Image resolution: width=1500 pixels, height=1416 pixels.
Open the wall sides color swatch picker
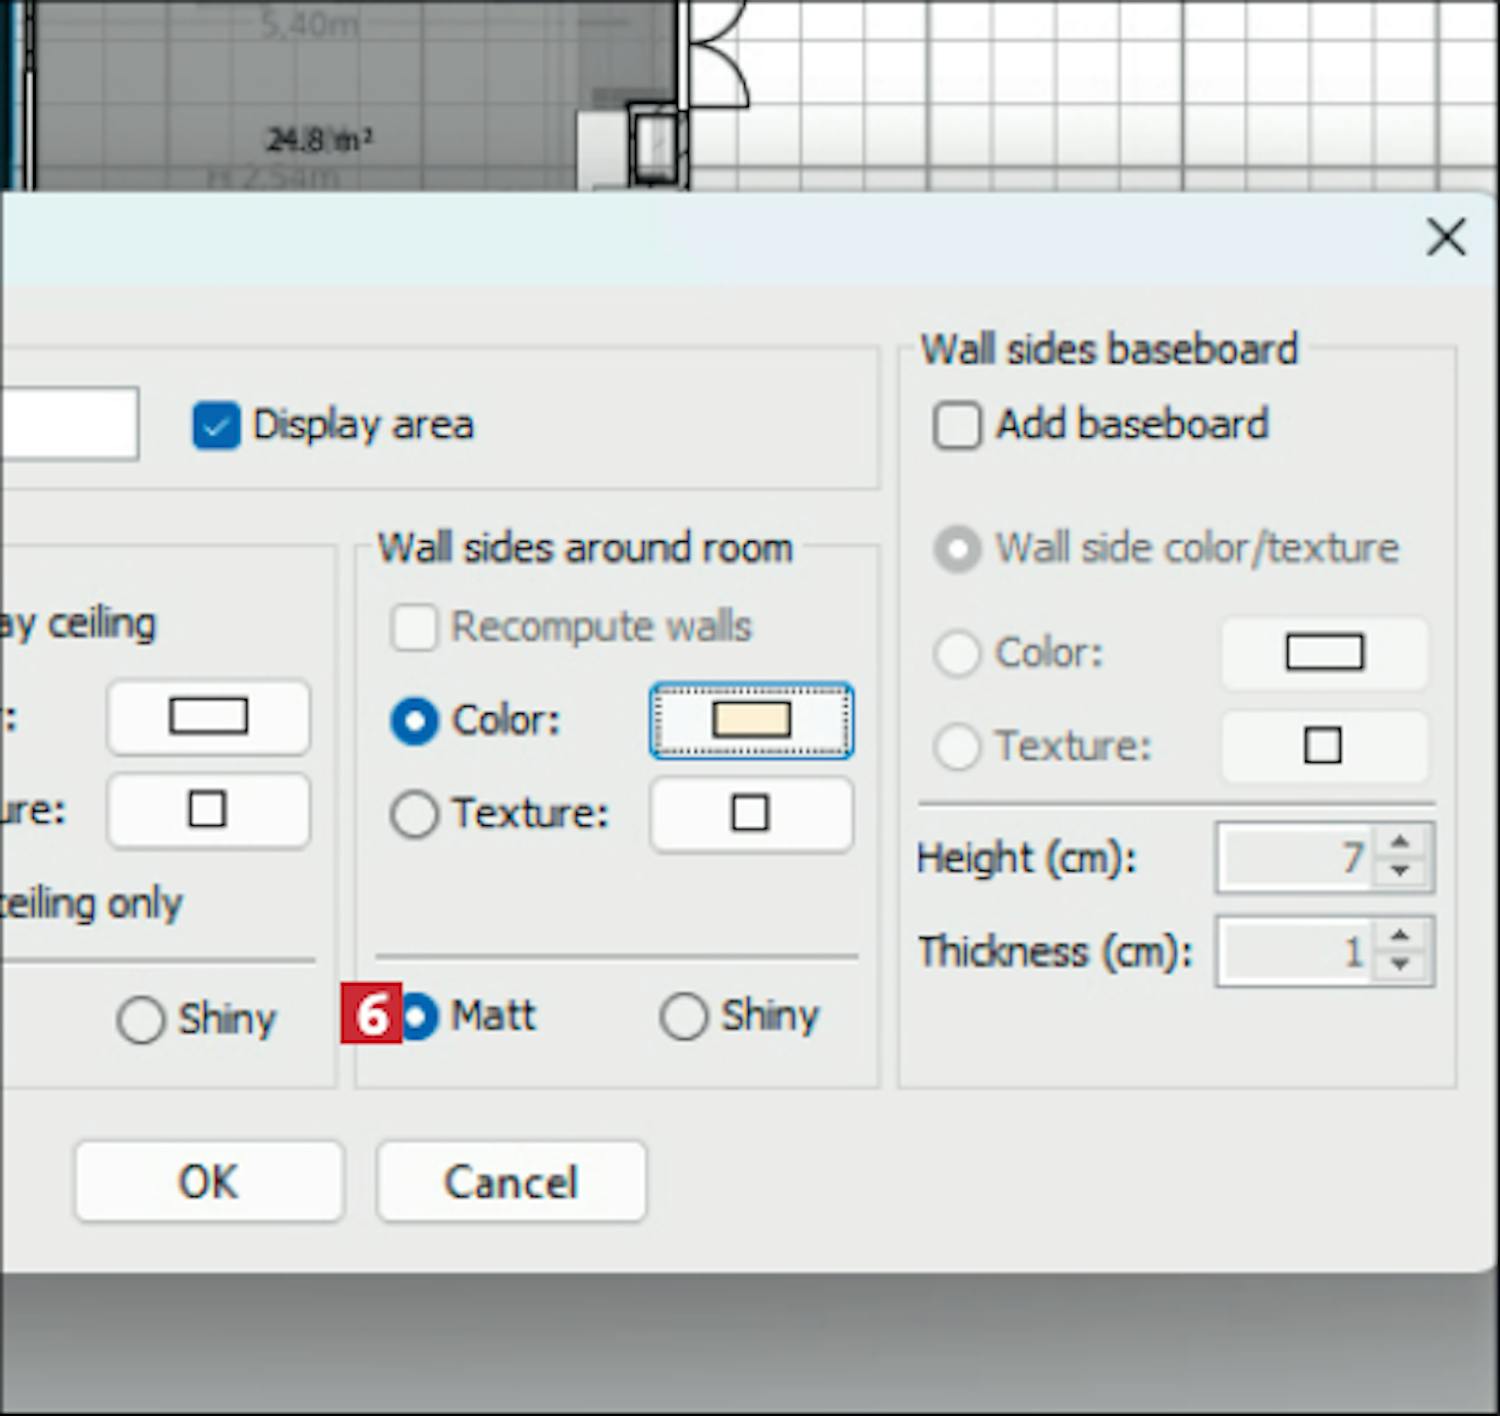tap(751, 721)
